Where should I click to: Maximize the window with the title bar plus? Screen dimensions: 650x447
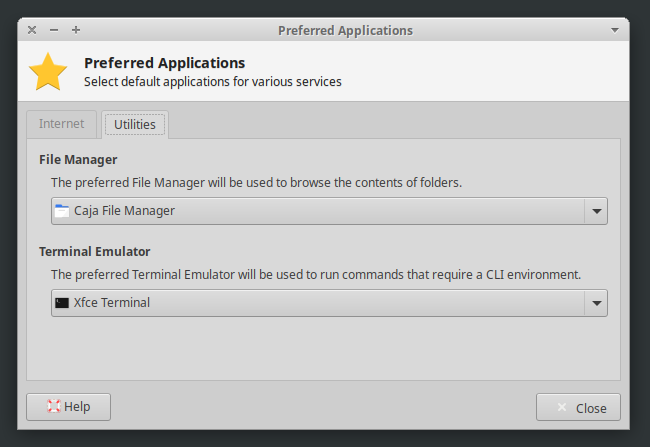76,30
